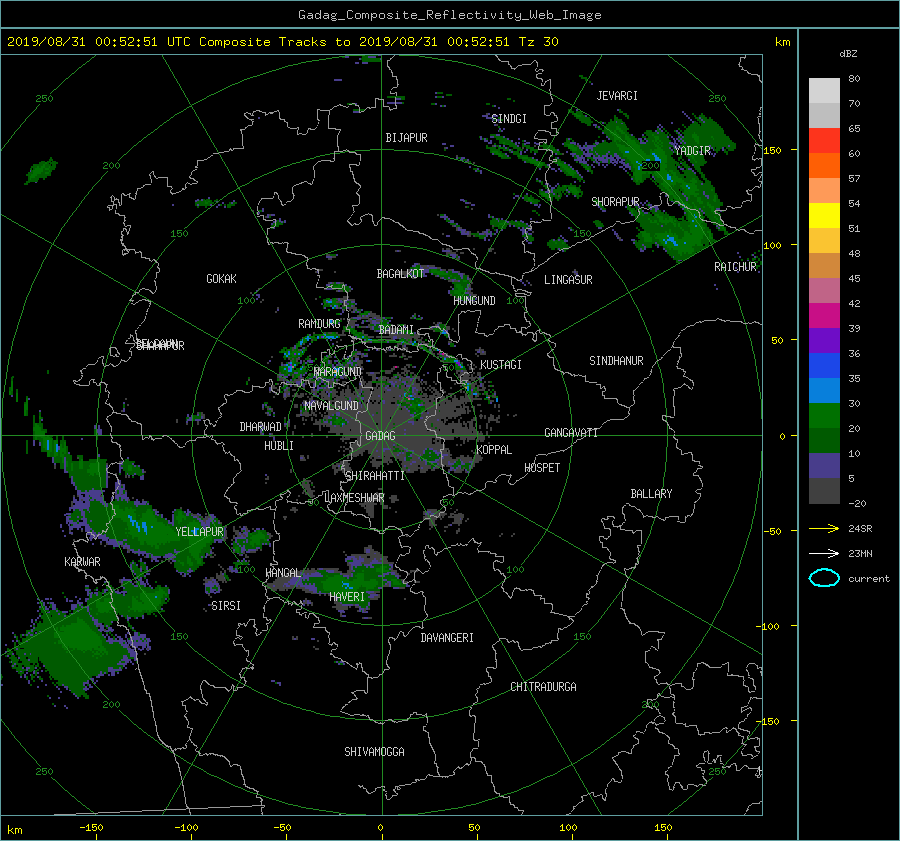Viewport: 900px width, 841px height.
Task: Click the SIRSI city label
Action: pos(226,606)
